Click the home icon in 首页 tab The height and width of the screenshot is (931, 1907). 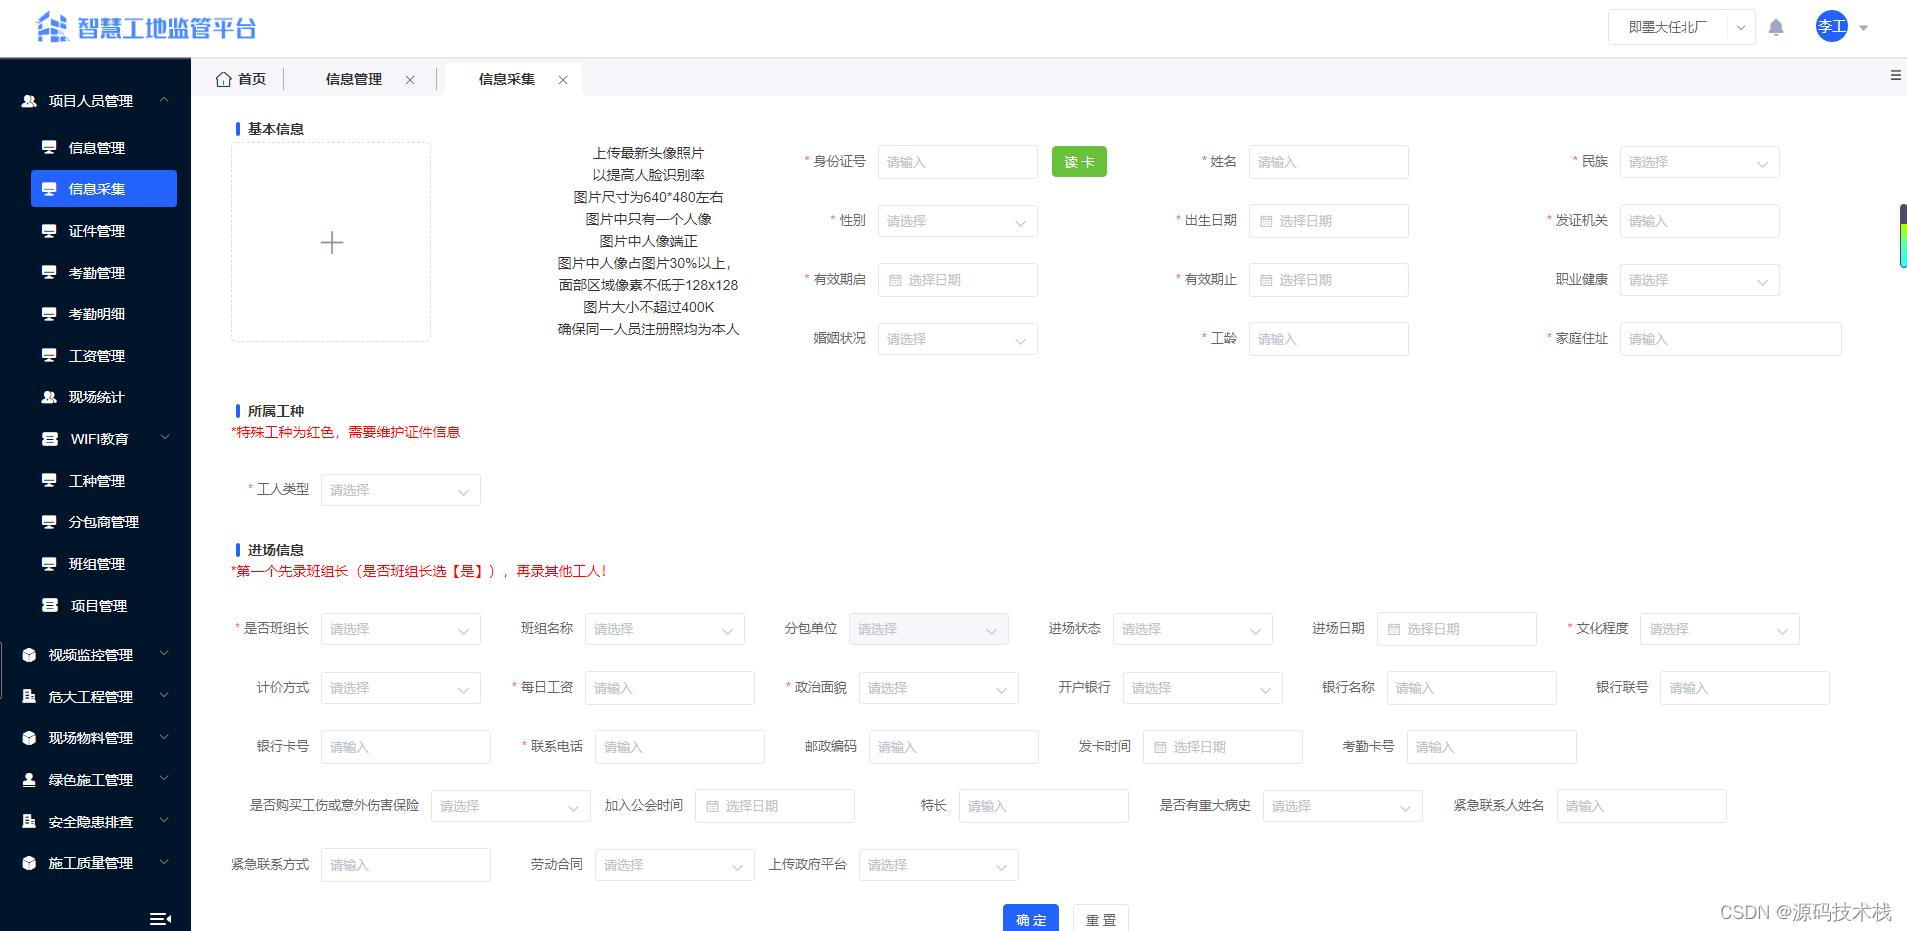click(224, 79)
